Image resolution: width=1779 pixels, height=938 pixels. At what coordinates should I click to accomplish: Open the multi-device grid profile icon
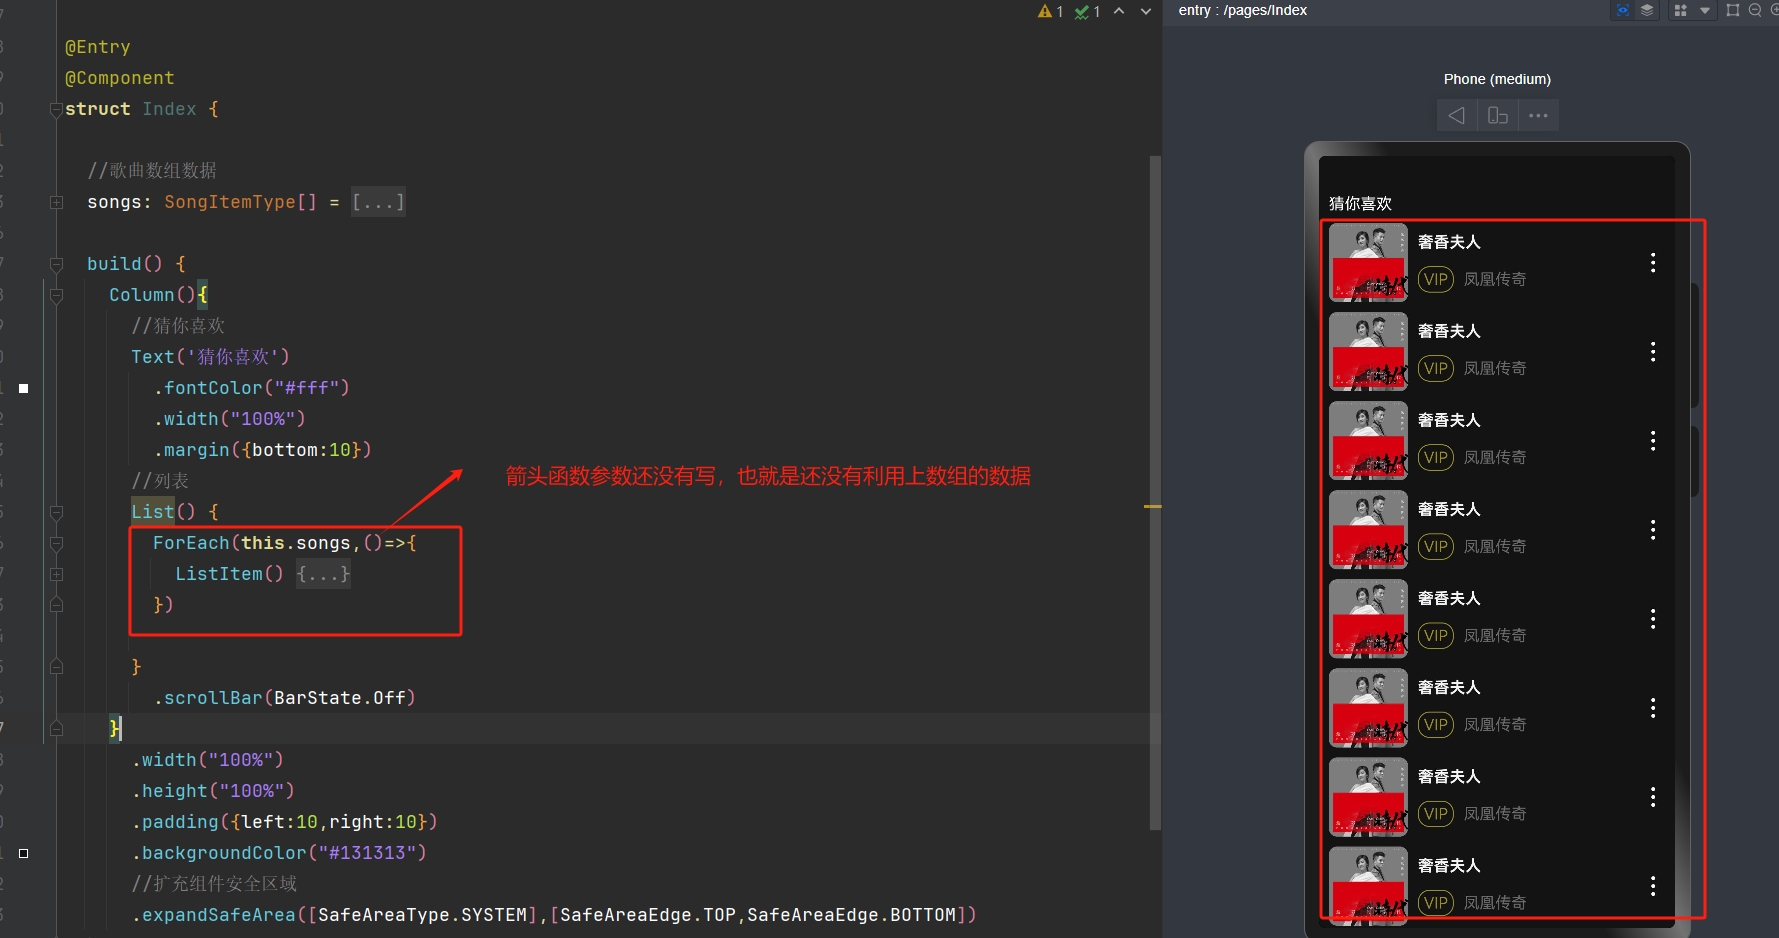(x=1681, y=10)
